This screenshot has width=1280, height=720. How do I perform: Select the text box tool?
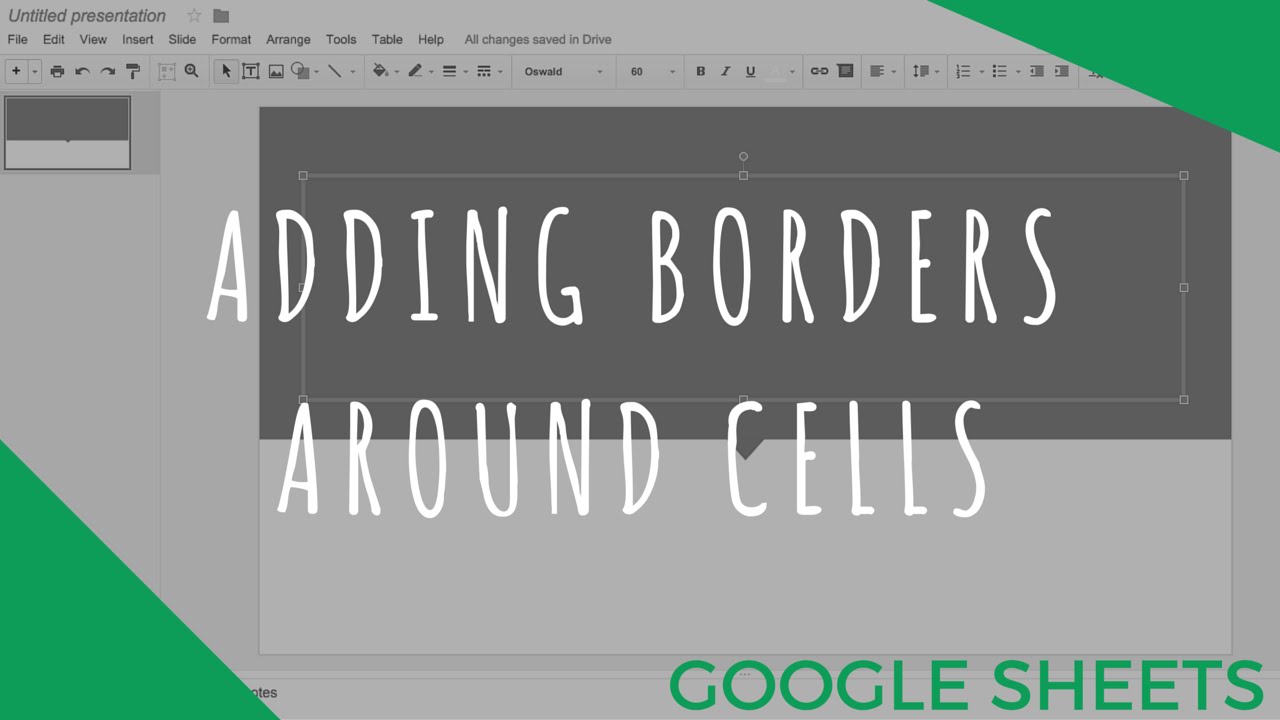point(251,71)
